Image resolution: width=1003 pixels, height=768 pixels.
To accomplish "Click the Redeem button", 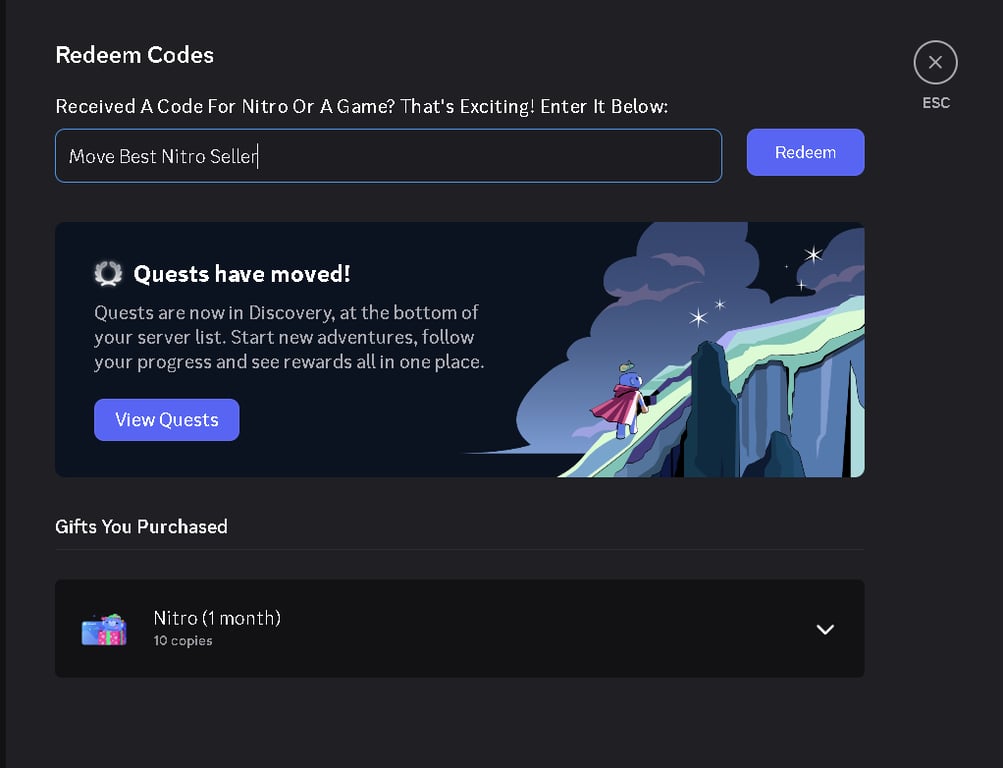I will [x=805, y=152].
